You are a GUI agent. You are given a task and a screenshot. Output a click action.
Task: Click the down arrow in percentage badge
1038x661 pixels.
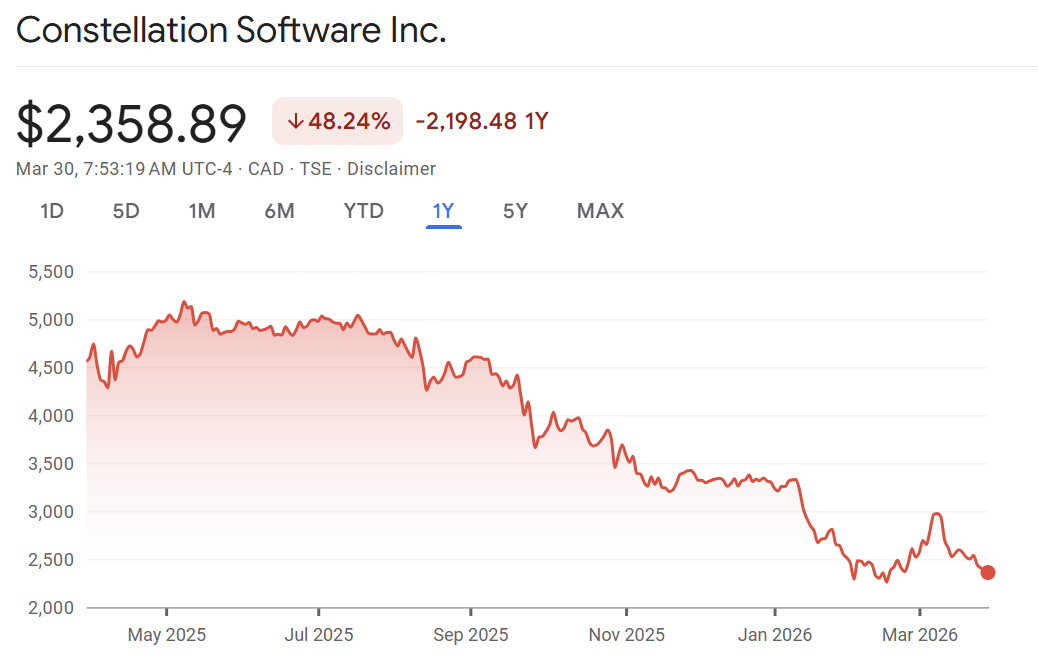point(295,122)
